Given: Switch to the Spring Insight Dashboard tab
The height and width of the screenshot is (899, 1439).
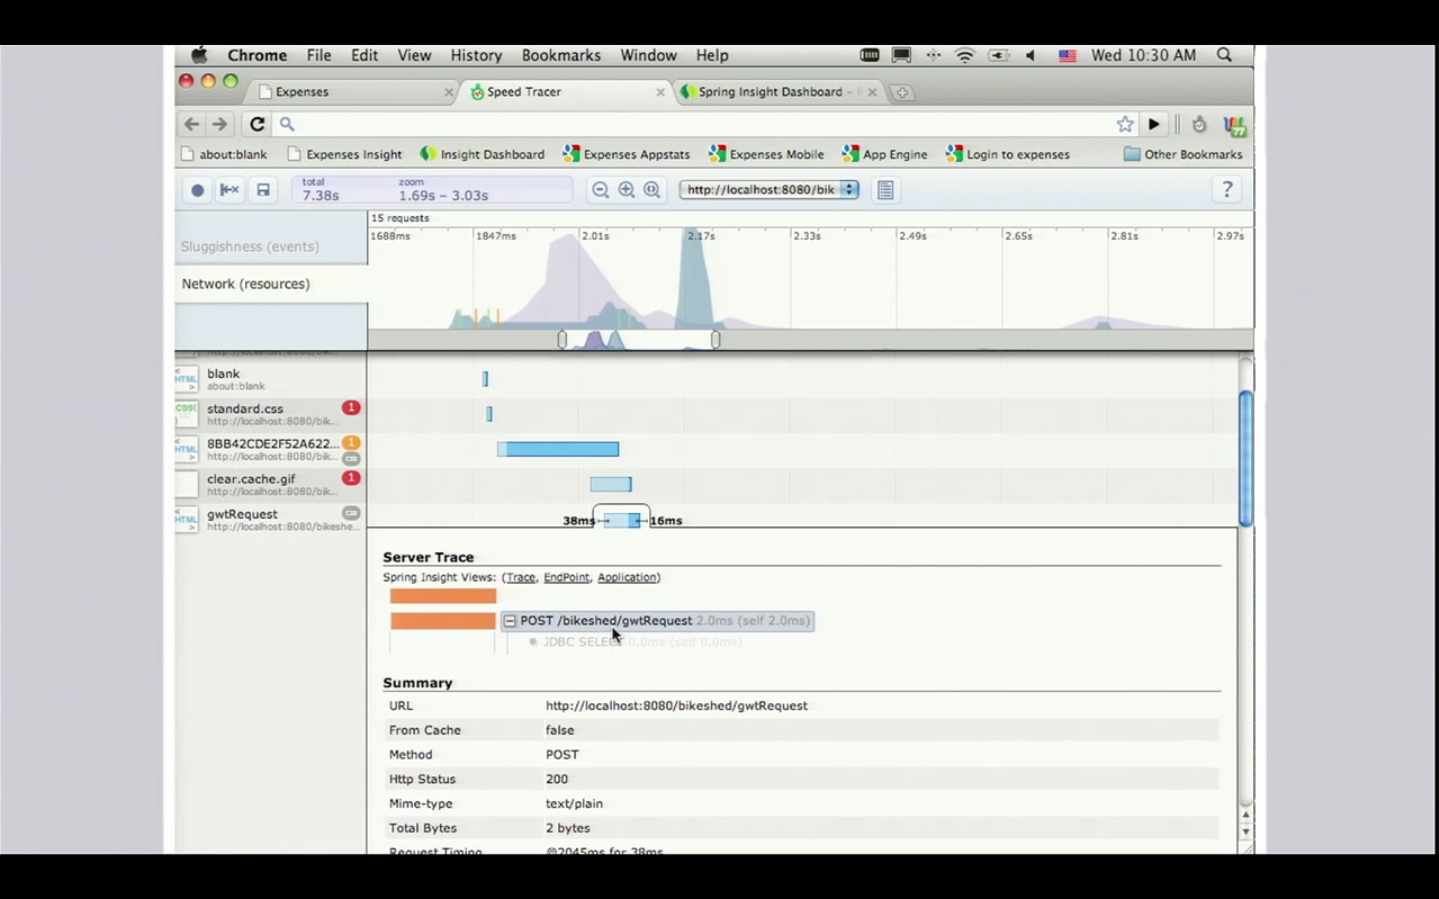Looking at the screenshot, I should (x=770, y=92).
